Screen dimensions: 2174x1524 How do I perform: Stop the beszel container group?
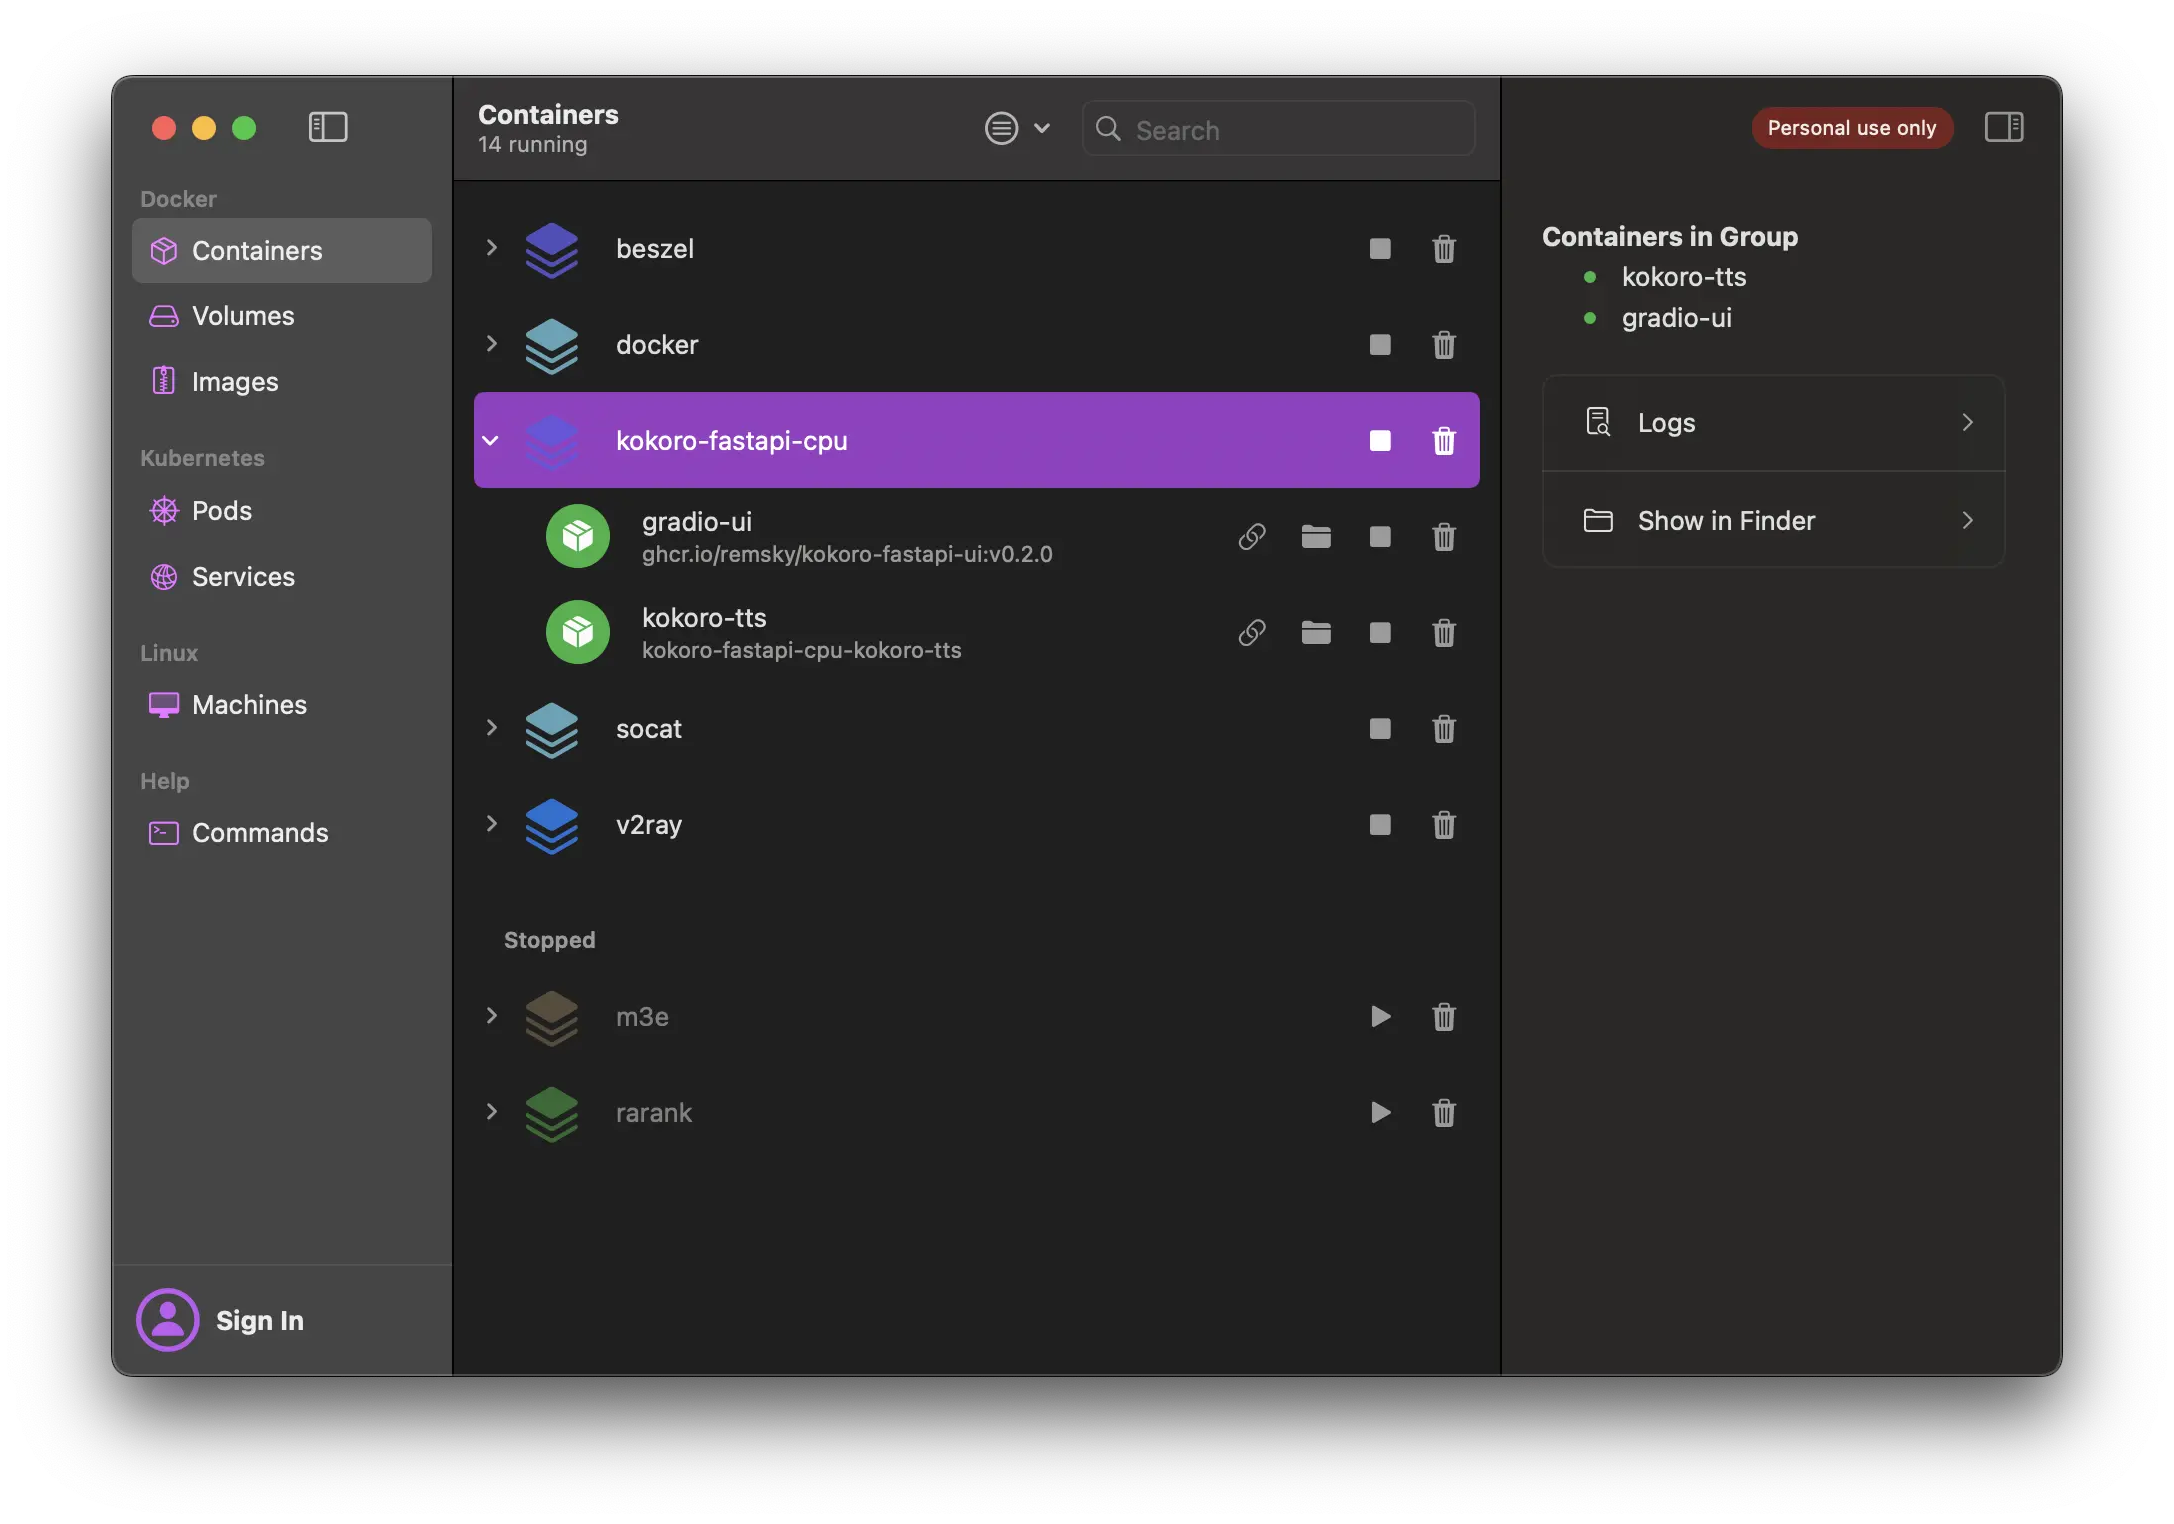click(1379, 249)
